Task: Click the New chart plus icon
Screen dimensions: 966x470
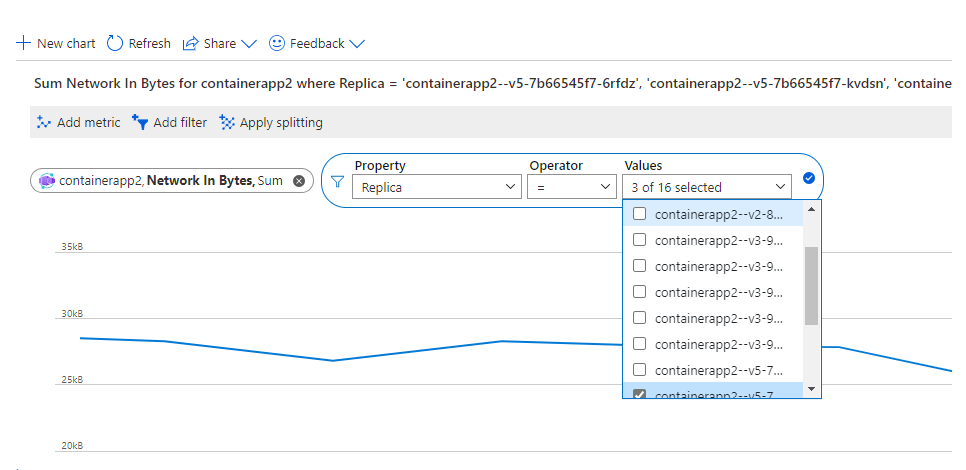Action: tap(24, 44)
